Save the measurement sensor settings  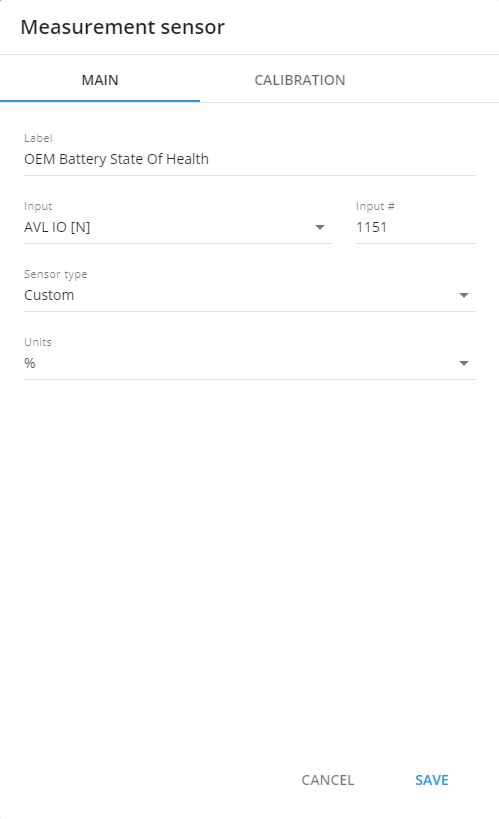pos(432,780)
